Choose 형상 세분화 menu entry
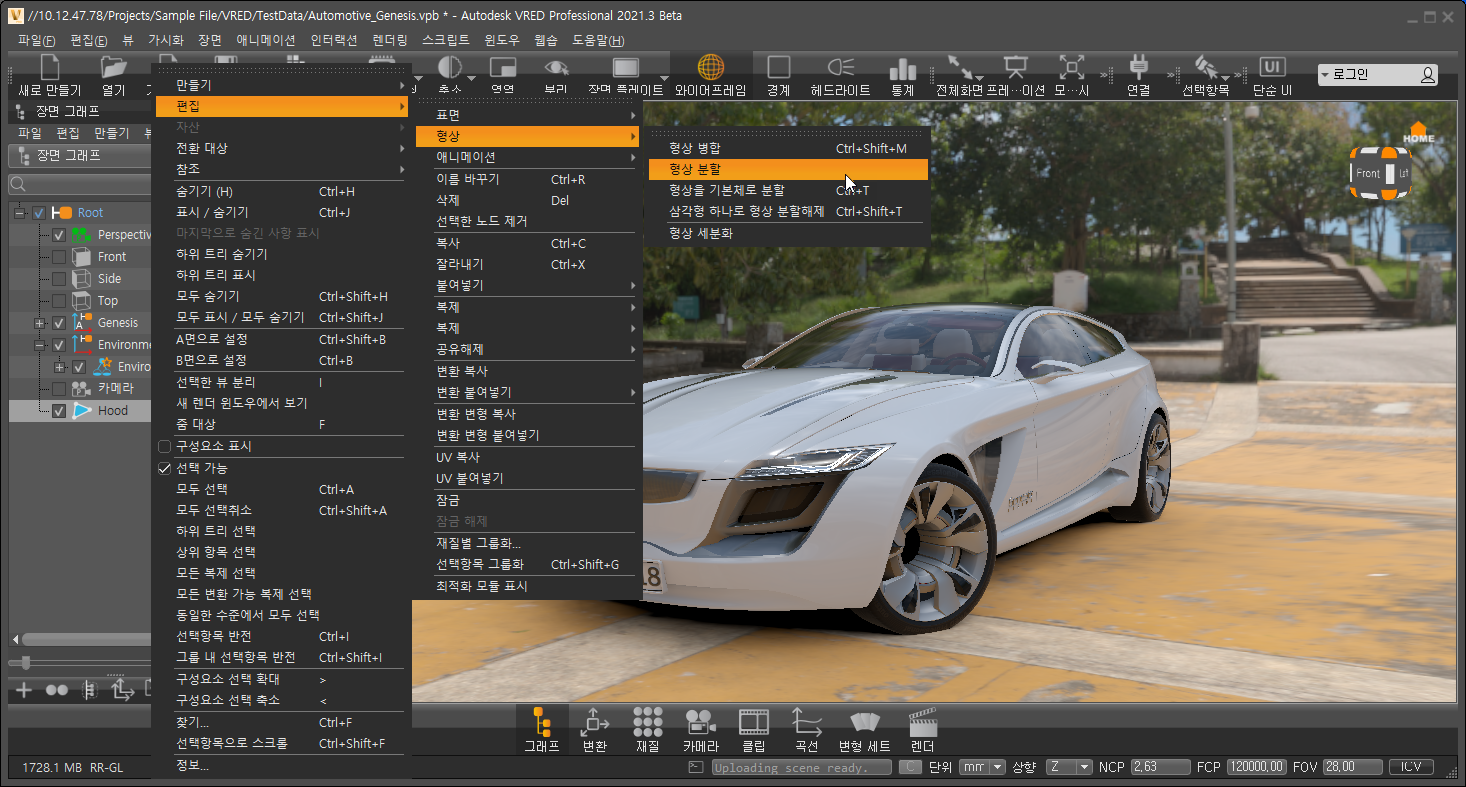 [x=700, y=233]
